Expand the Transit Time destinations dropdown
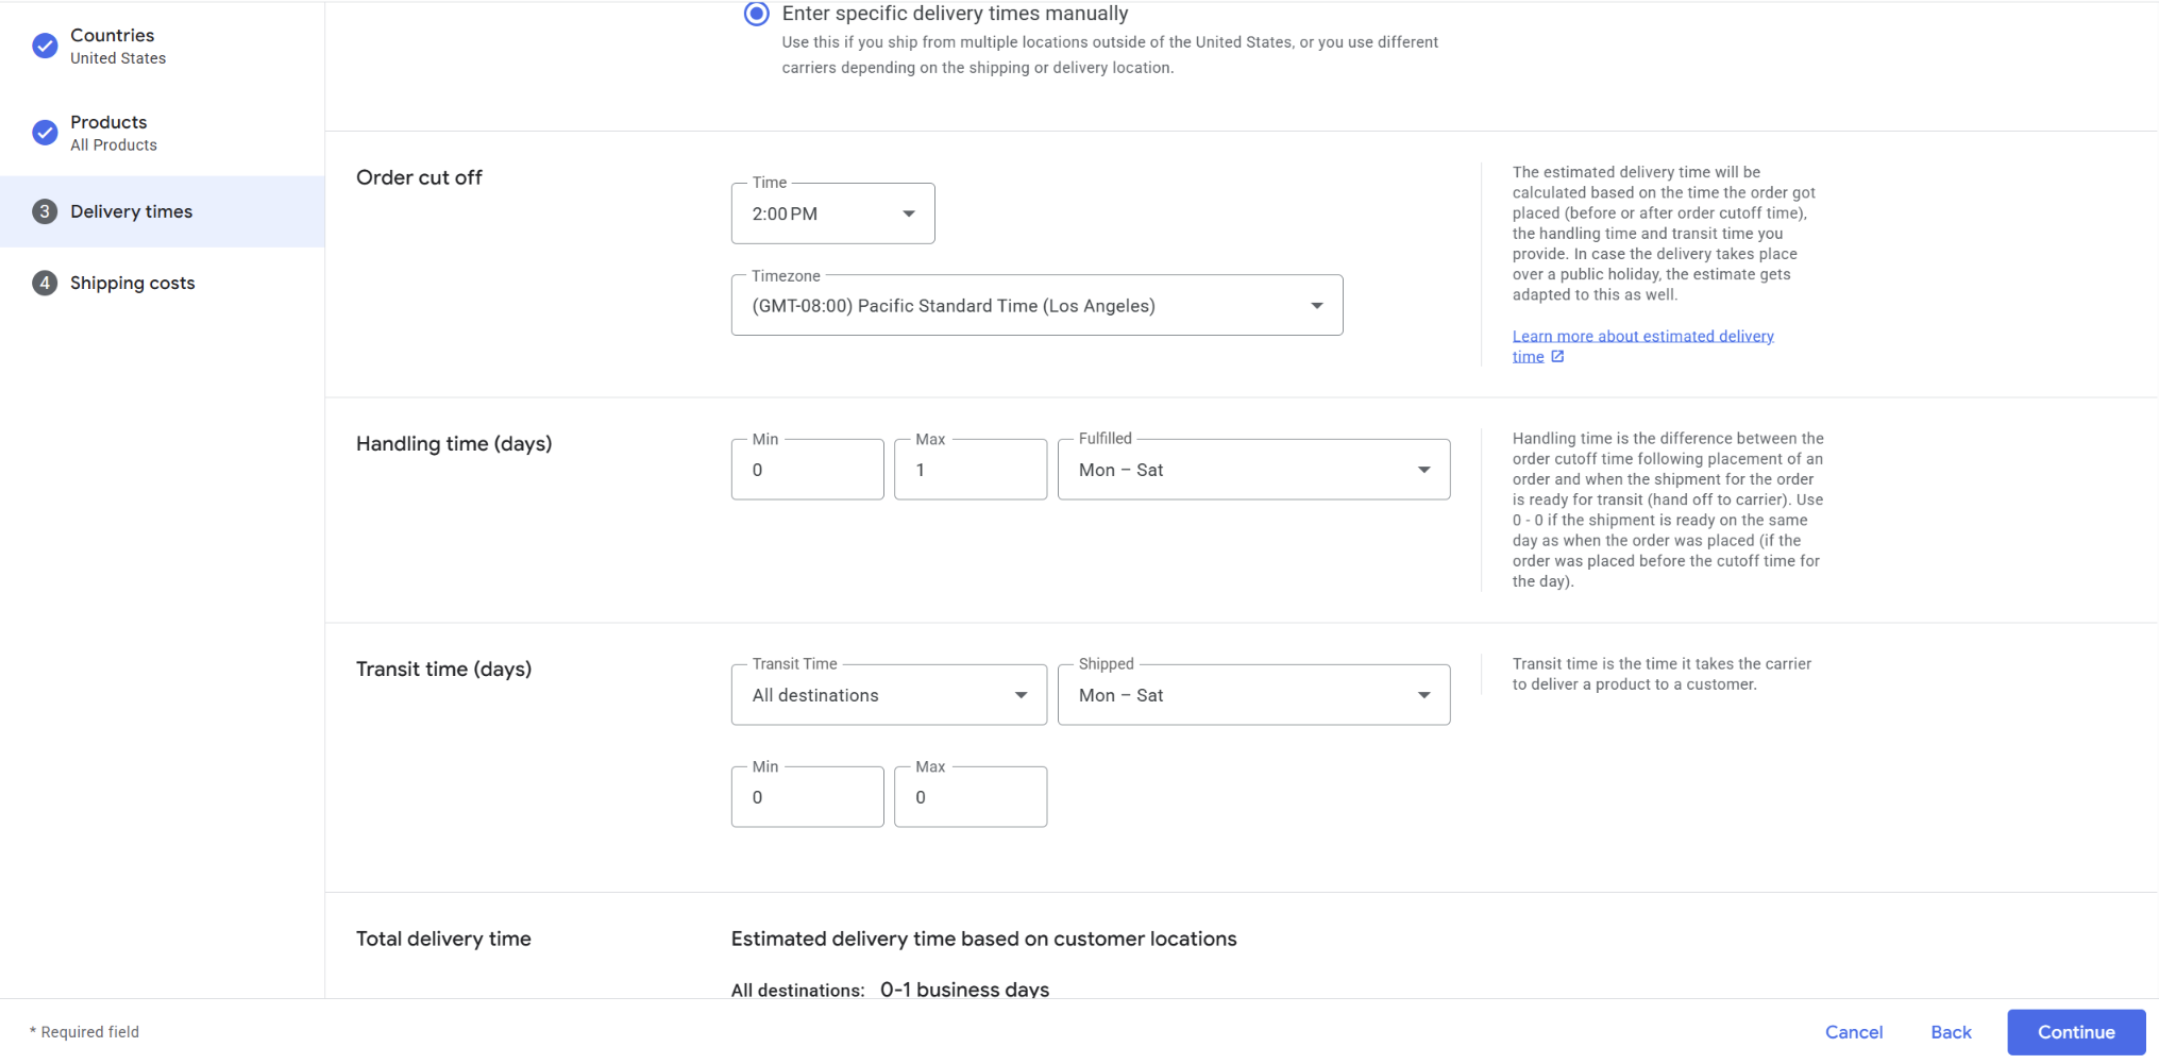Image resolution: width=2159 pixels, height=1063 pixels. click(x=888, y=696)
